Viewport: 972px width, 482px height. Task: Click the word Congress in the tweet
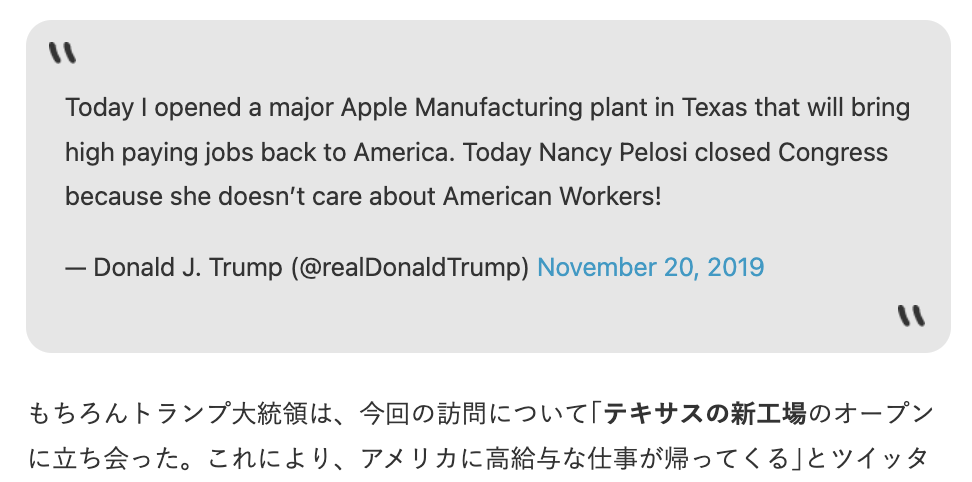pos(833,152)
